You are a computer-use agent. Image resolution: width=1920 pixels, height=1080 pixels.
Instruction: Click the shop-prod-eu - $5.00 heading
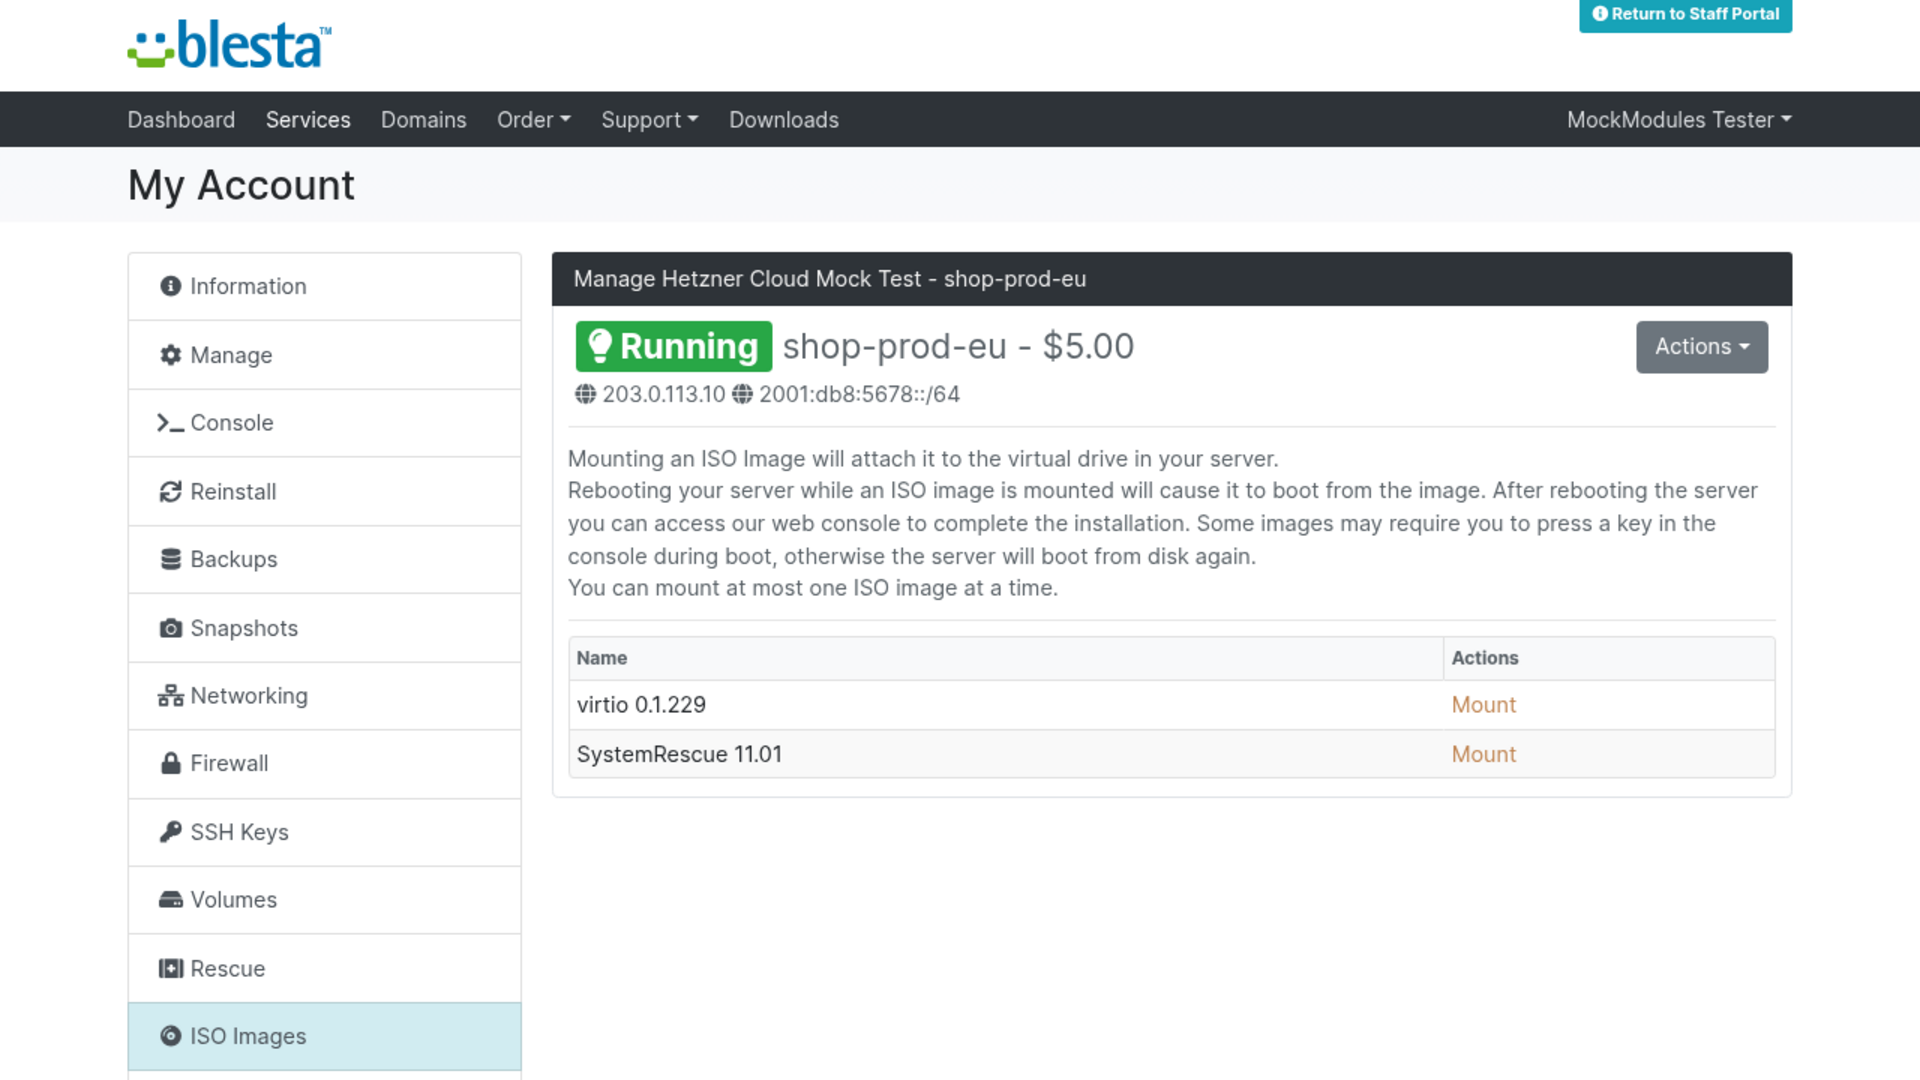pyautogui.click(x=958, y=346)
